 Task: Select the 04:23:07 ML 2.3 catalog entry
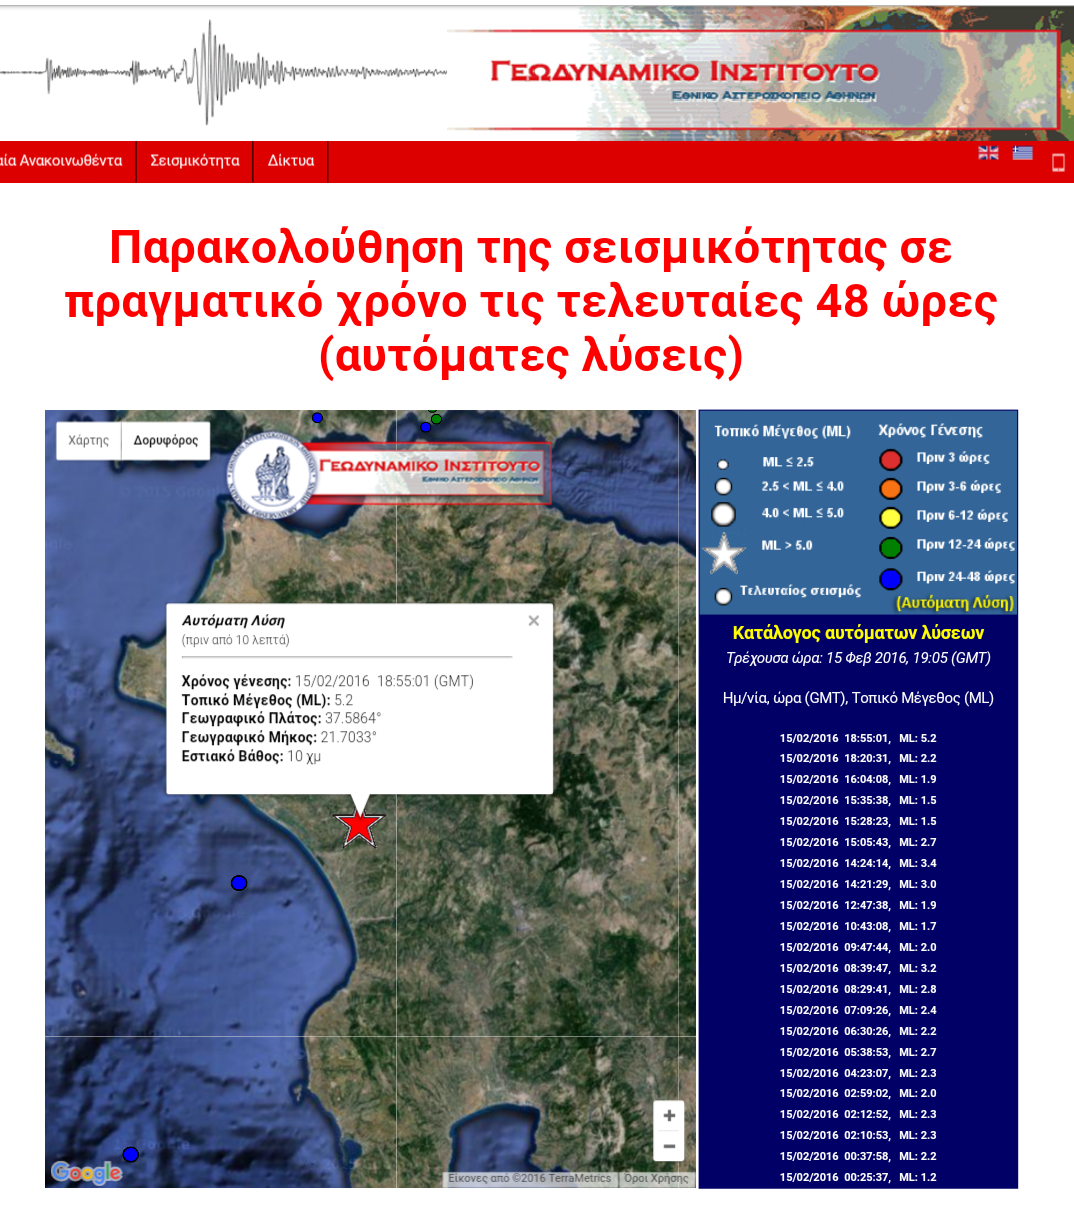858,1073
